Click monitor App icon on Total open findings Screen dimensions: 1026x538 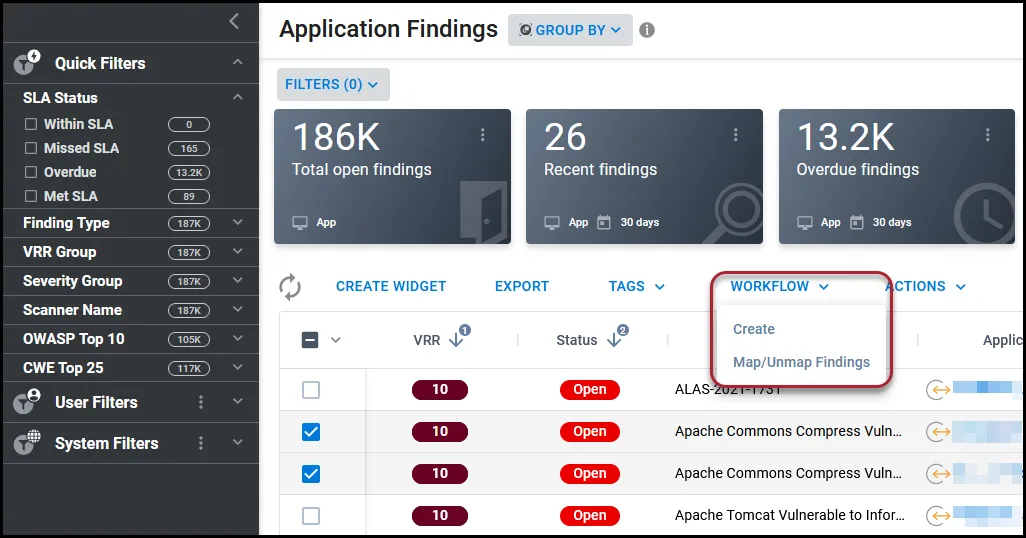(x=300, y=223)
